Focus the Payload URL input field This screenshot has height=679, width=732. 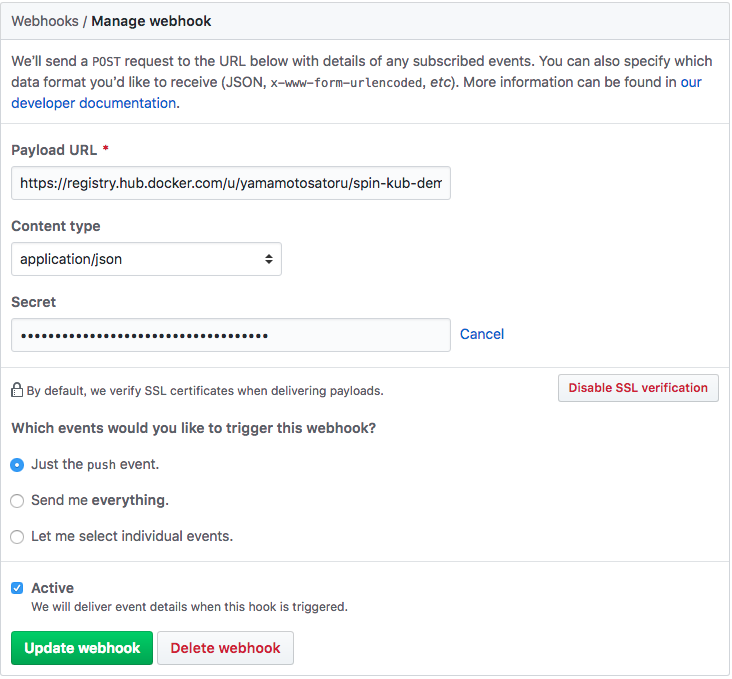231,183
